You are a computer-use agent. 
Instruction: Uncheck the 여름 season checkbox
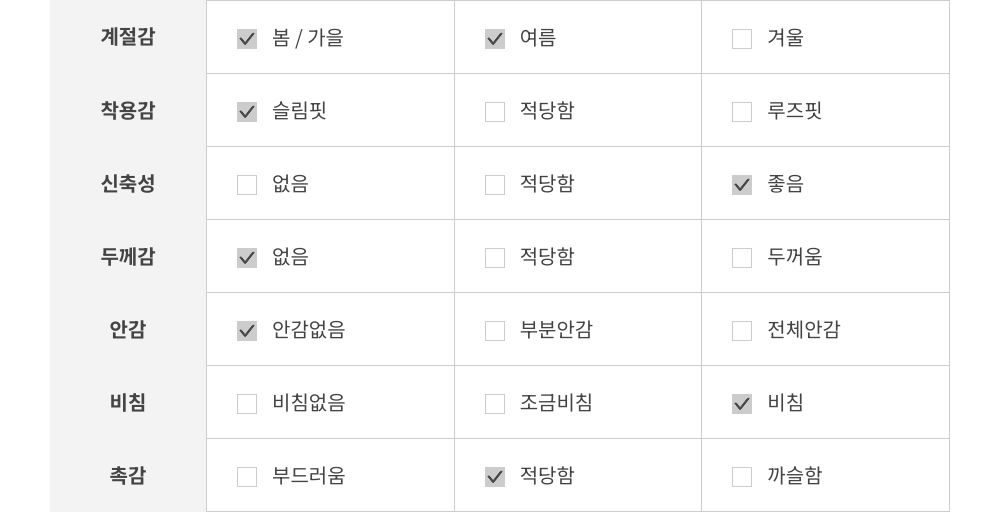pyautogui.click(x=495, y=39)
